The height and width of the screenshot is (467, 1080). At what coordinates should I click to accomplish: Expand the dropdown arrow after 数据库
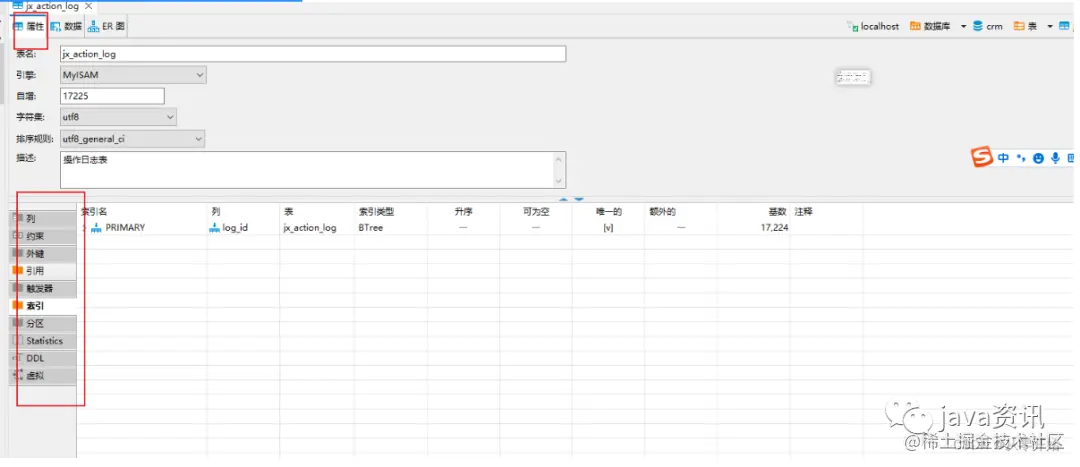pyautogui.click(x=964, y=26)
